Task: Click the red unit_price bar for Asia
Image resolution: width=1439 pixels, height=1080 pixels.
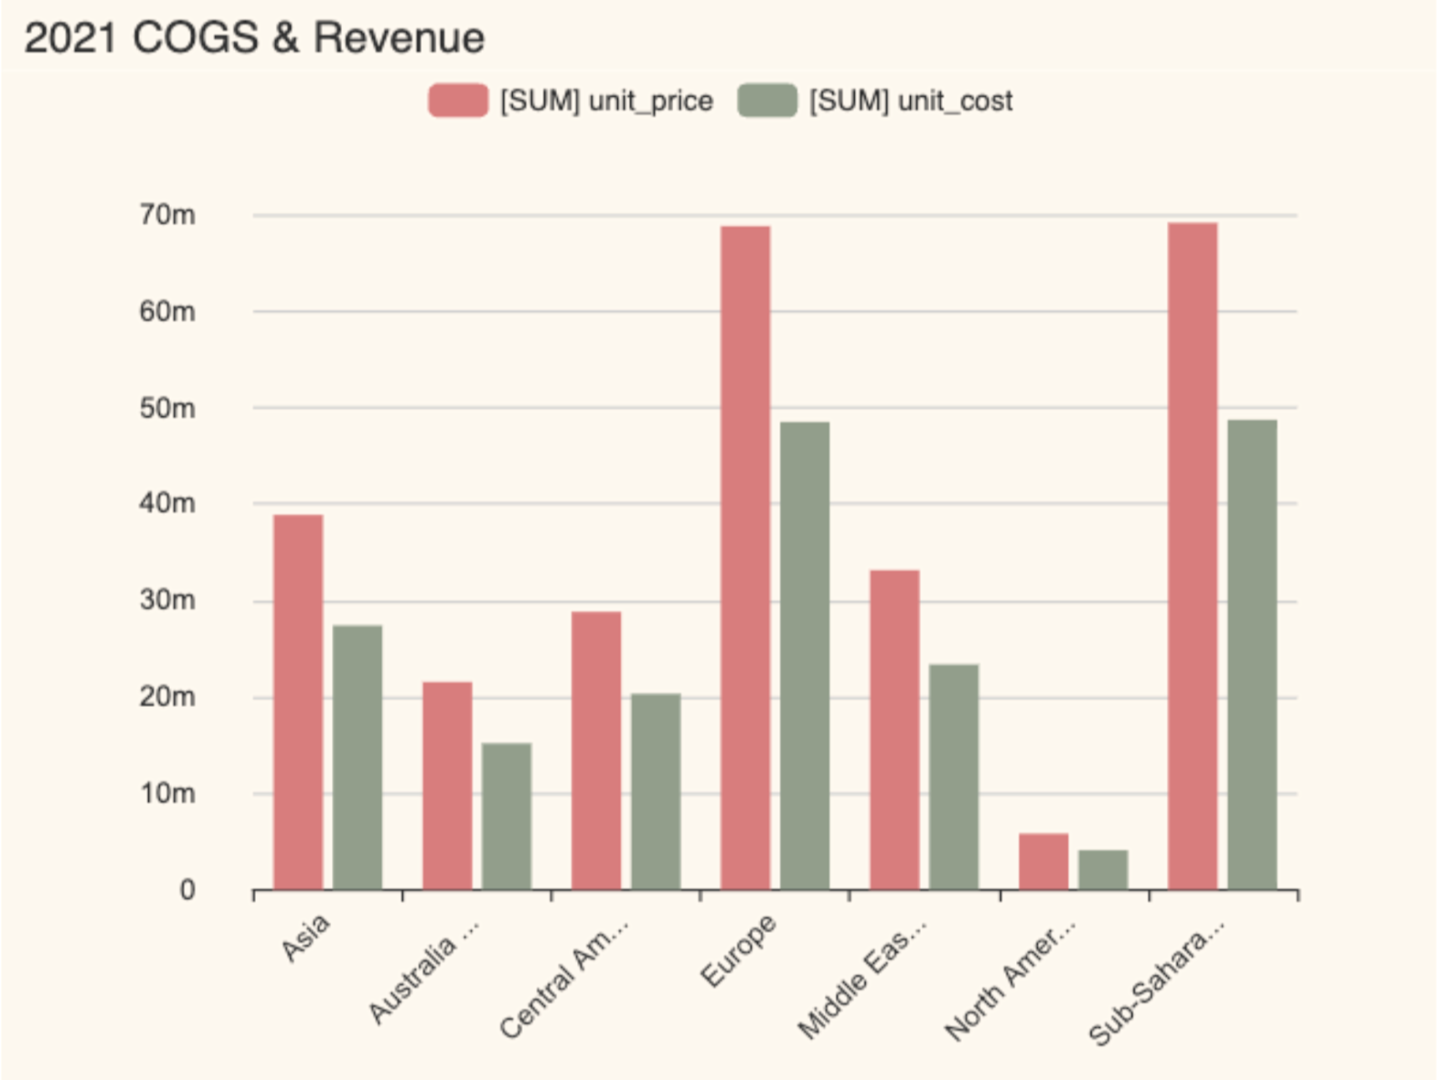Action: [297, 700]
